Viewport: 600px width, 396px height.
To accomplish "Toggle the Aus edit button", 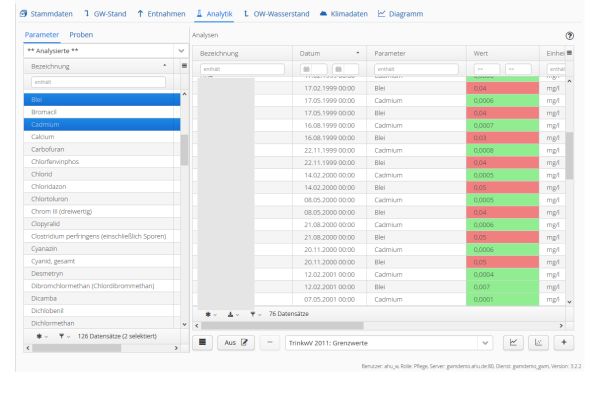I will (236, 342).
